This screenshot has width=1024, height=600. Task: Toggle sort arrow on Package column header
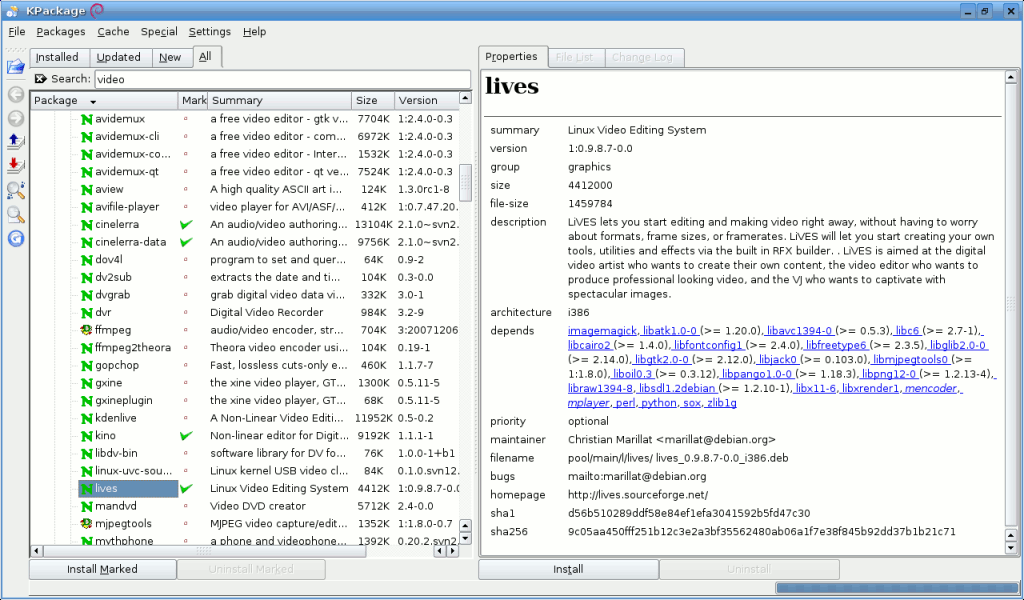tap(93, 101)
